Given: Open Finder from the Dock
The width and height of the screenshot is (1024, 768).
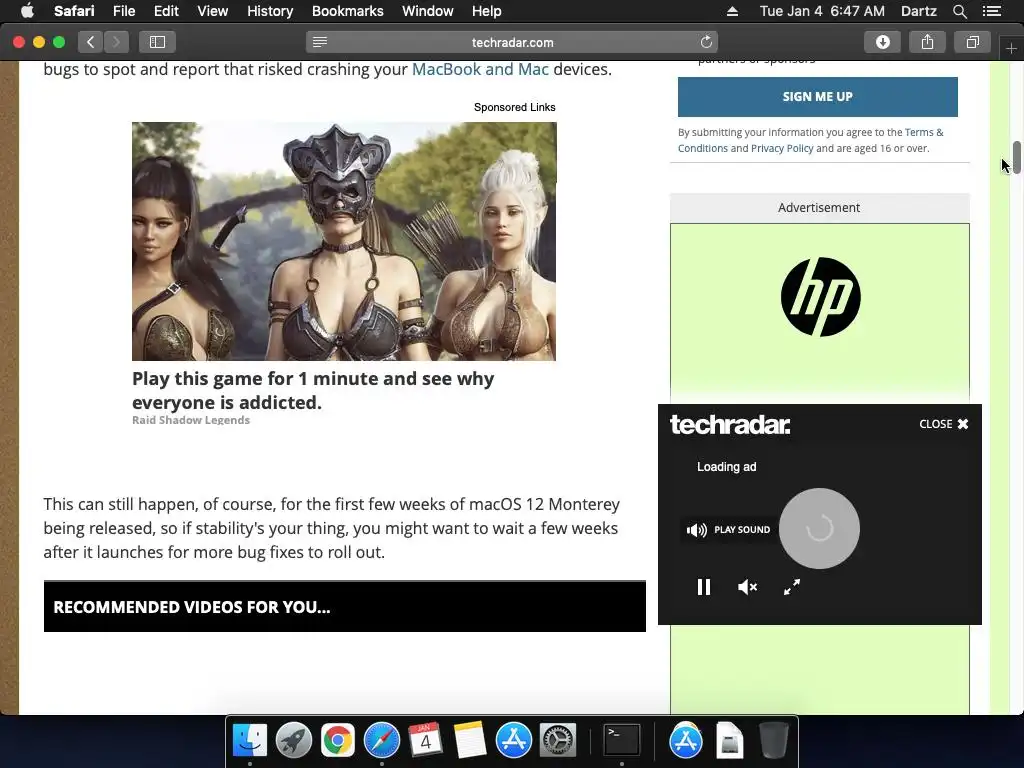Looking at the screenshot, I should coord(250,741).
